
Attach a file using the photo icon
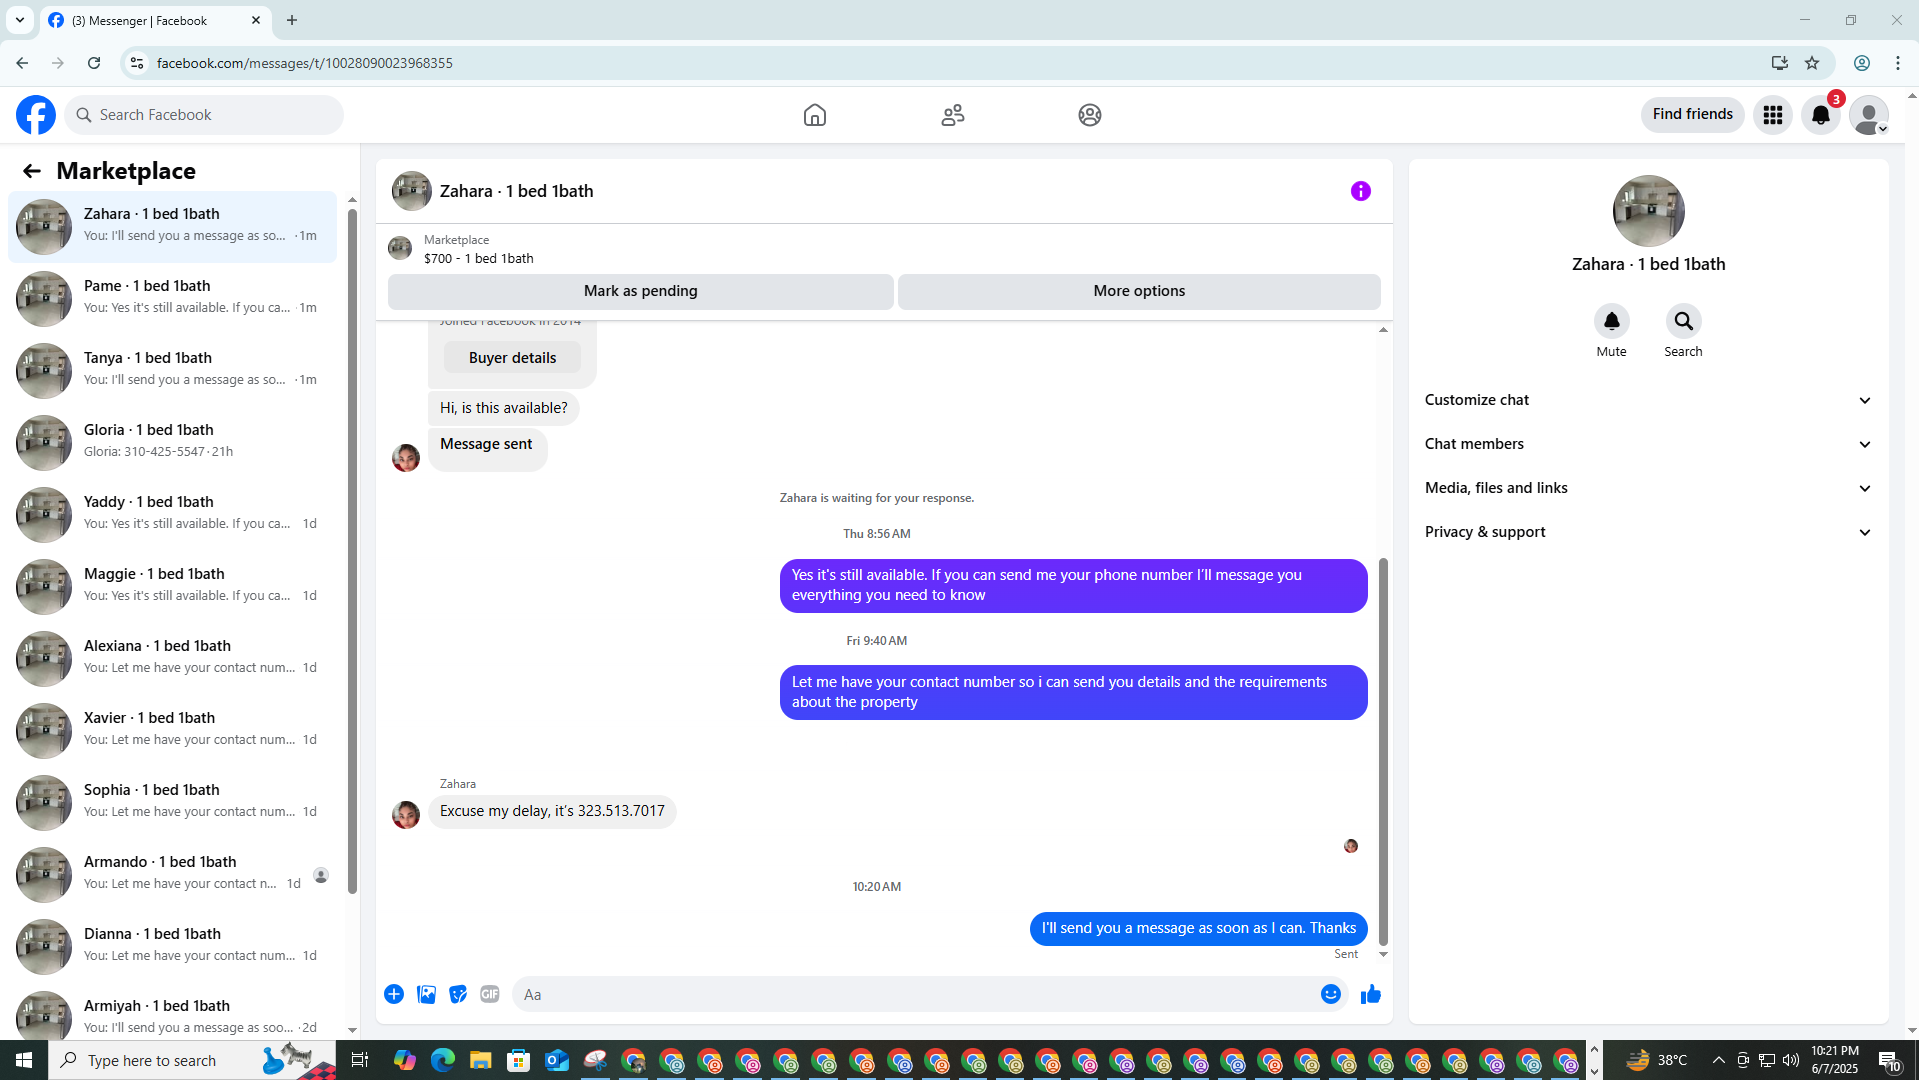point(426,994)
